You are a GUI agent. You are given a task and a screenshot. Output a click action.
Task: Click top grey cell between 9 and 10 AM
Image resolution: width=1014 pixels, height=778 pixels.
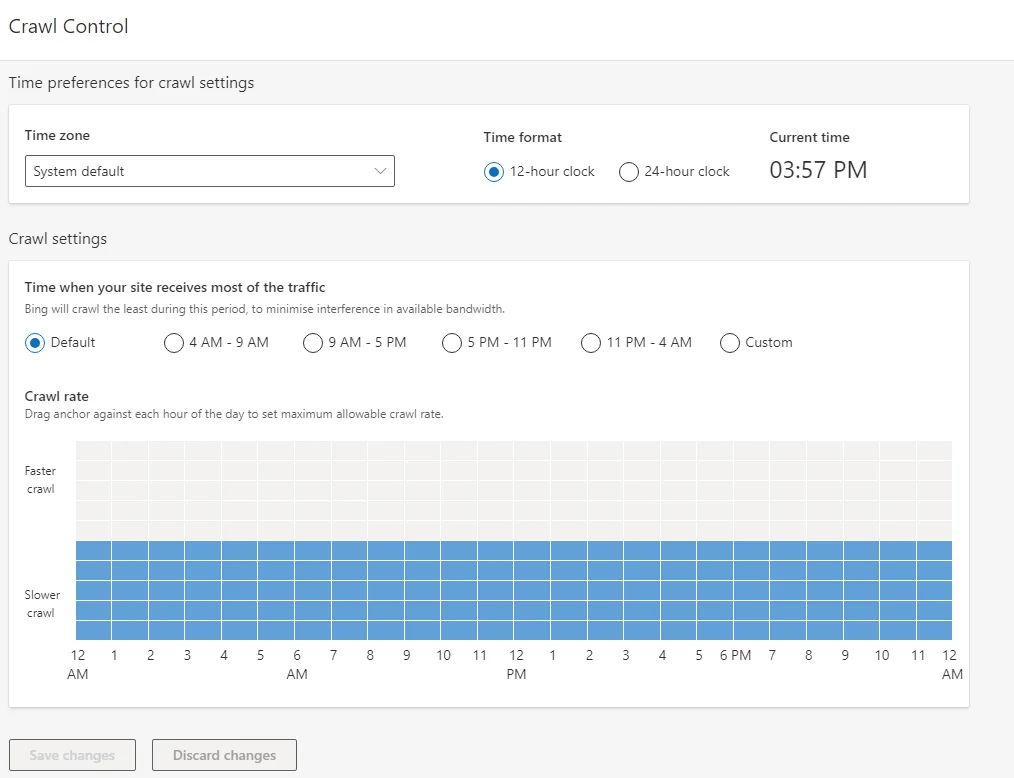tap(423, 450)
